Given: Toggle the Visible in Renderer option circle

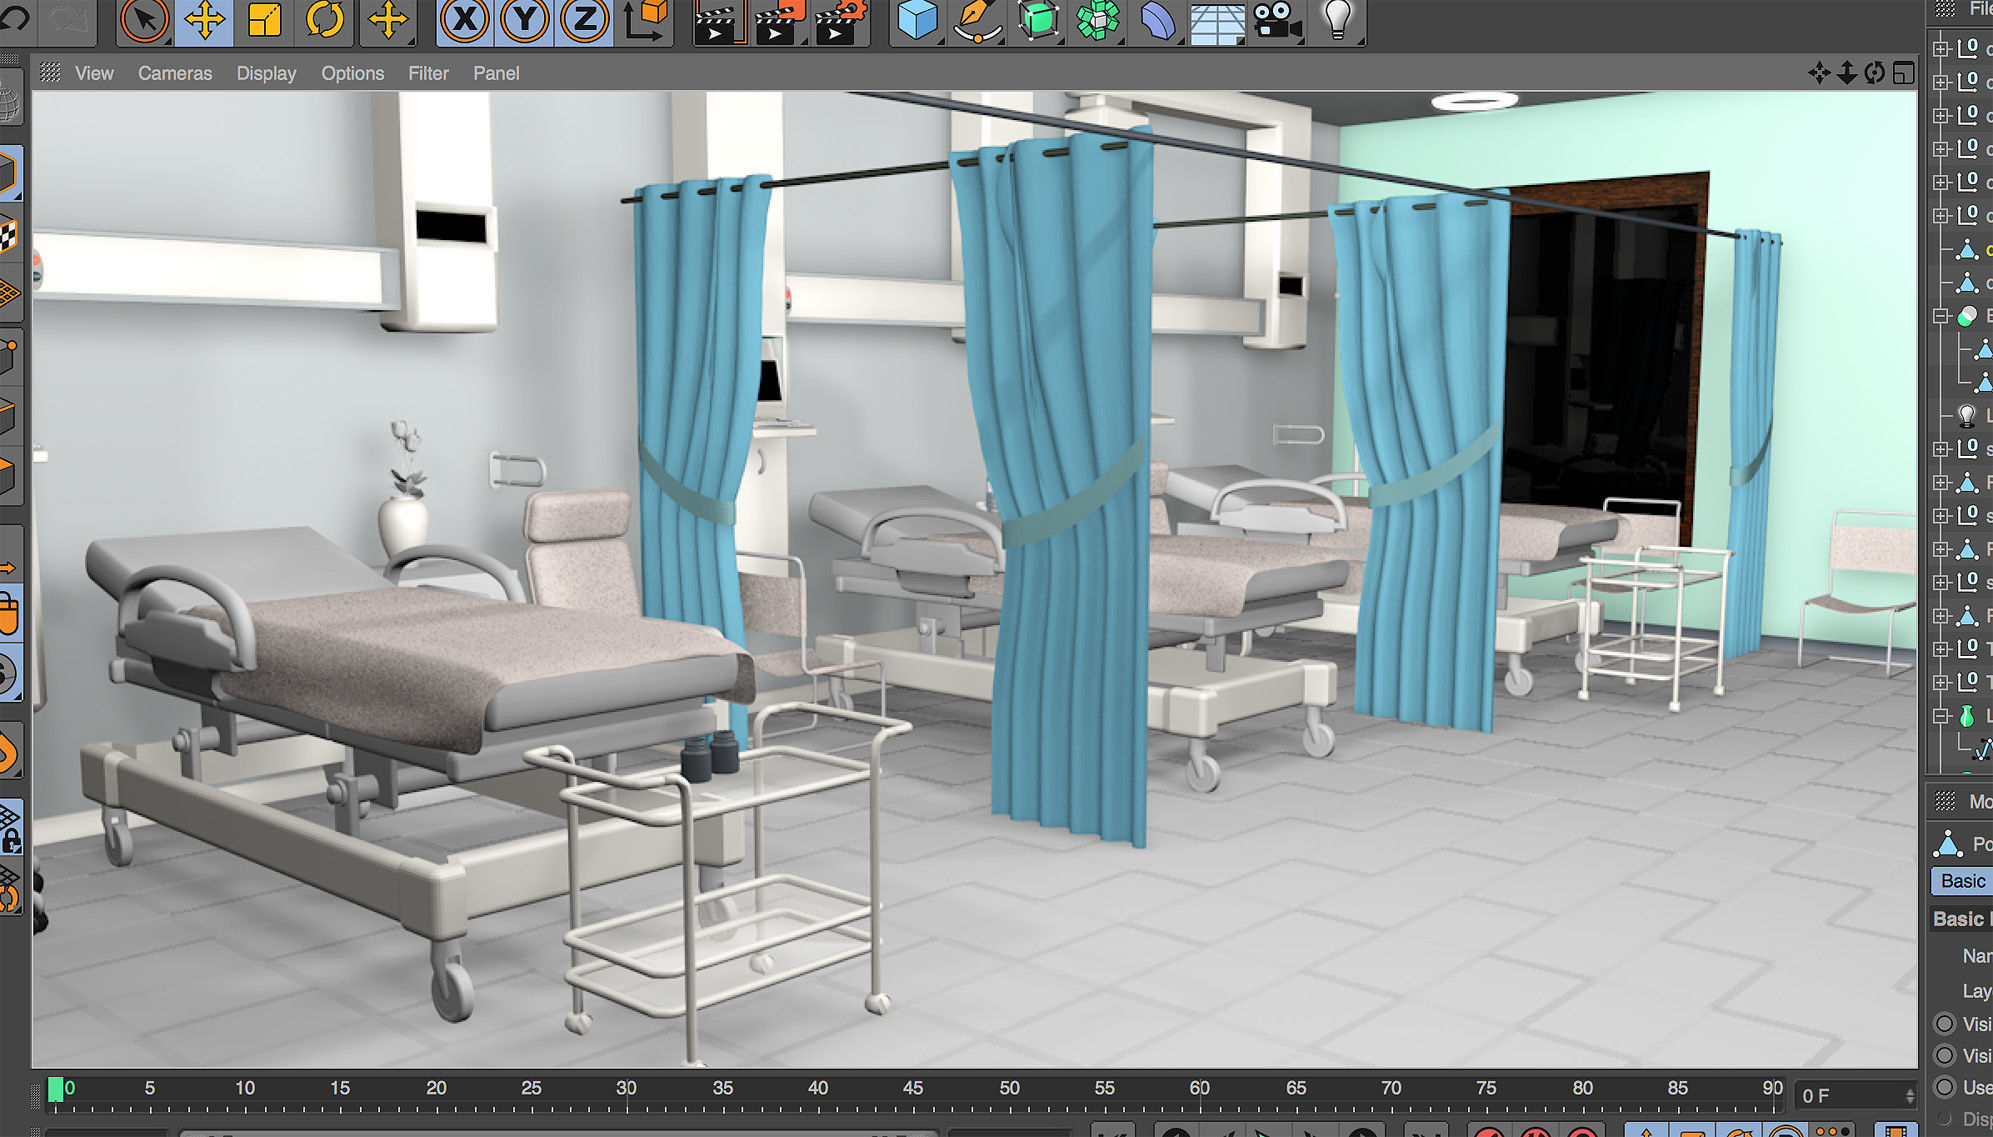Looking at the screenshot, I should tap(1945, 1055).
